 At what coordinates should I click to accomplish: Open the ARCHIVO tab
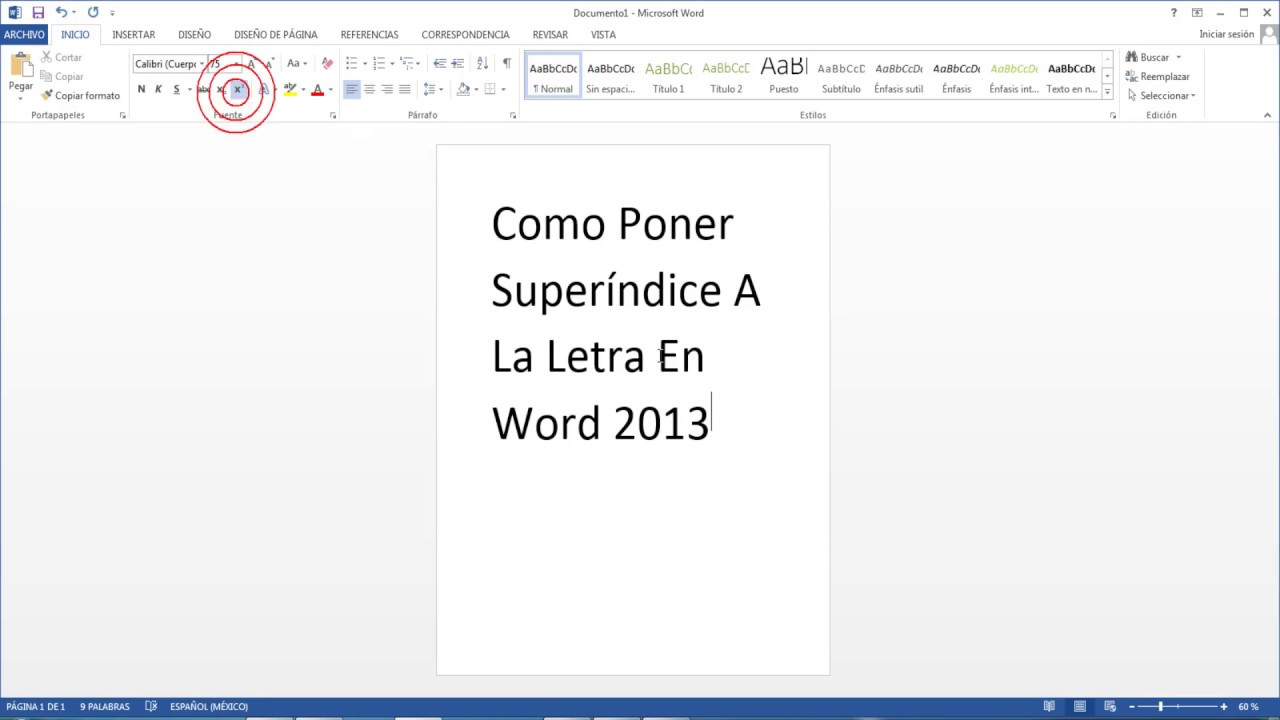pos(24,35)
